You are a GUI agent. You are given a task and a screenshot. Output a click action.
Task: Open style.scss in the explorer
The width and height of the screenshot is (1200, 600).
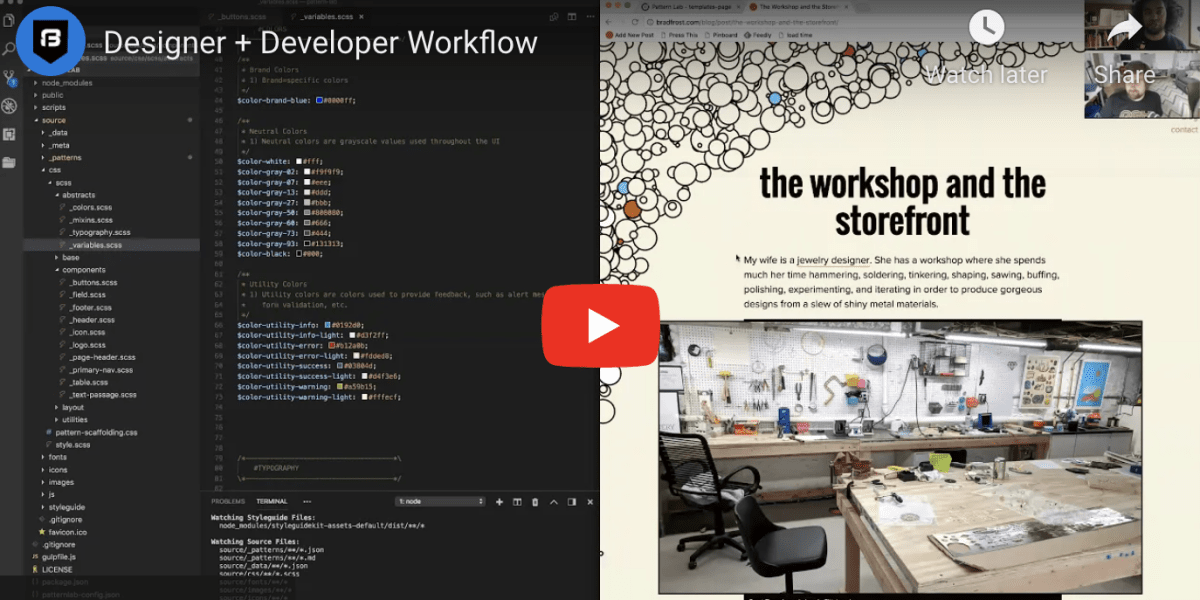72,445
